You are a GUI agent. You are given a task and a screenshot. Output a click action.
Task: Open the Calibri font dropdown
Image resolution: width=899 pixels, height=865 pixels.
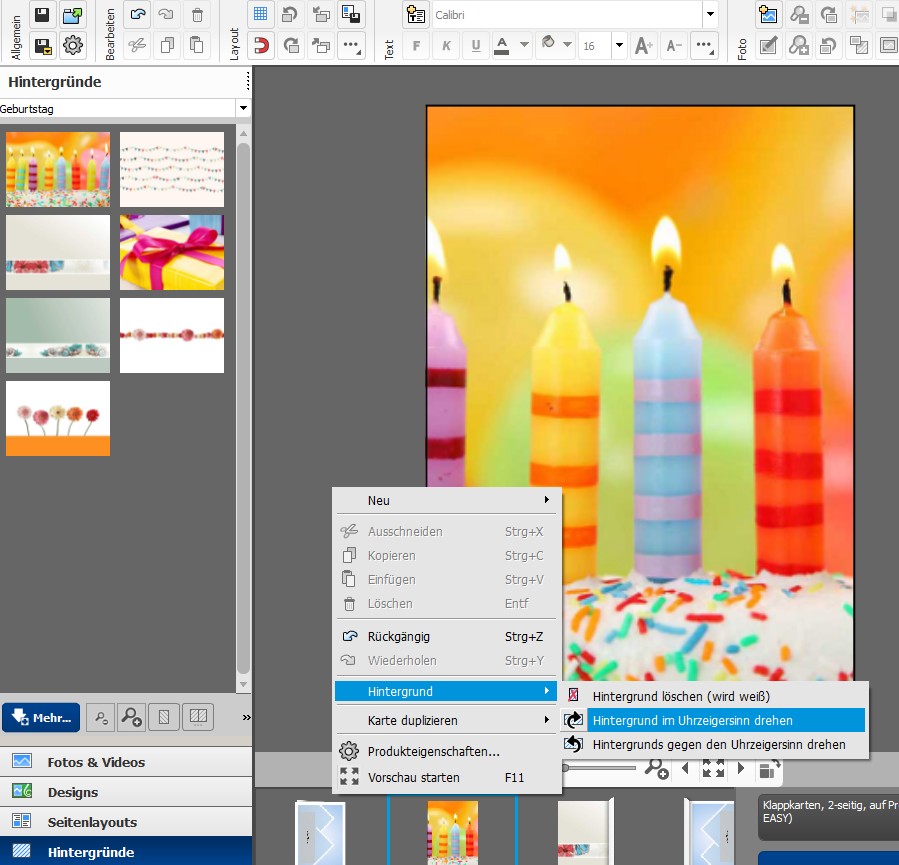[710, 14]
